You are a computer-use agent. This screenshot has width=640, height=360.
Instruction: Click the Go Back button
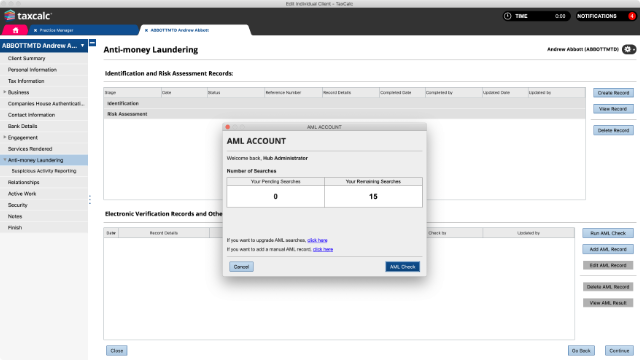coord(581,351)
